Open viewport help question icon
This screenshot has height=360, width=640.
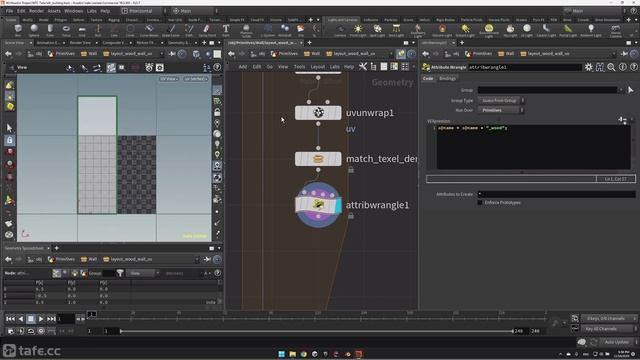[217, 67]
